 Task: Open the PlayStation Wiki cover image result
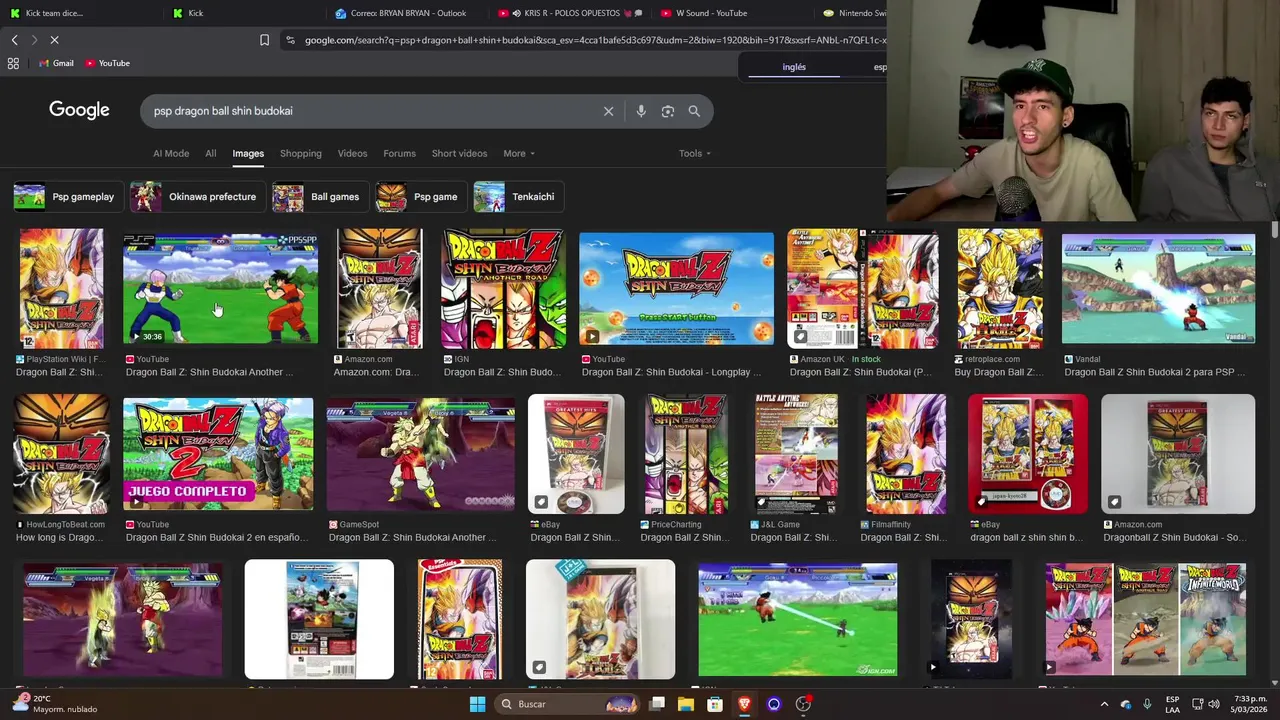61,288
